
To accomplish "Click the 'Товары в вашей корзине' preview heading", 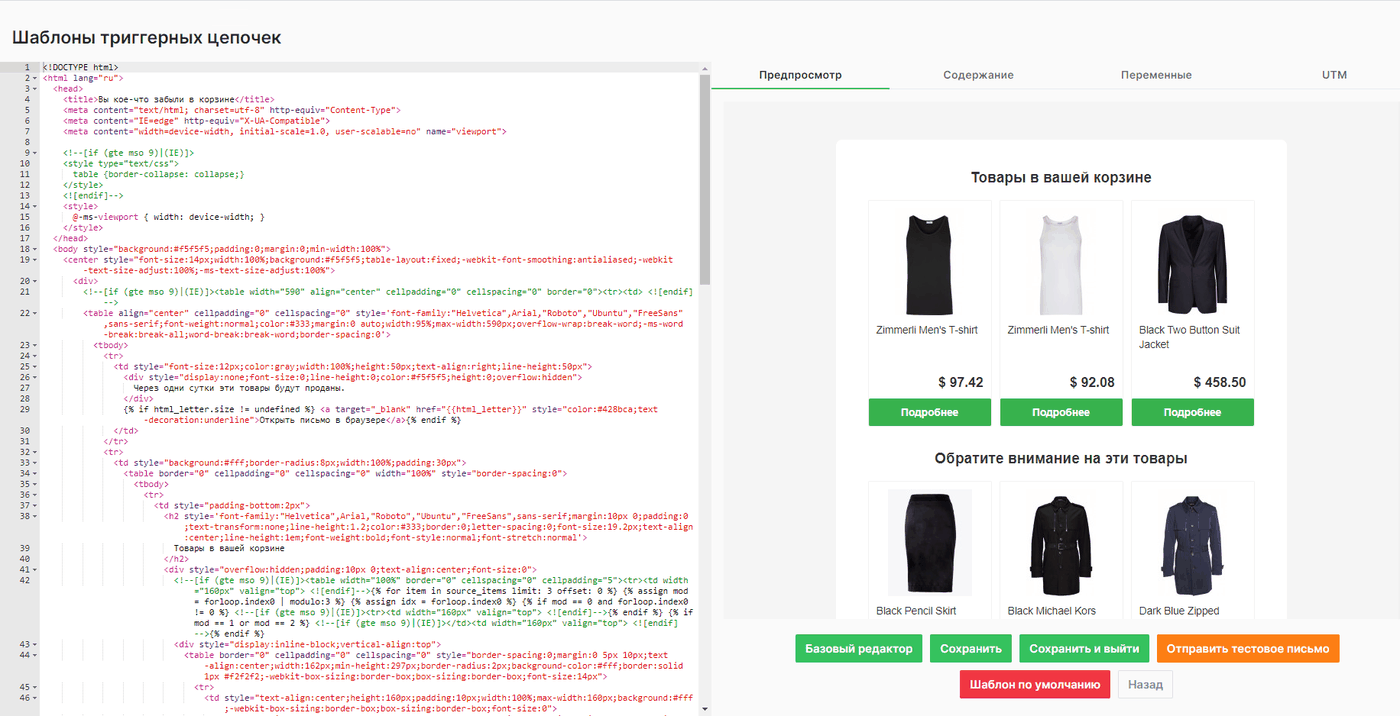I will click(x=1061, y=178).
